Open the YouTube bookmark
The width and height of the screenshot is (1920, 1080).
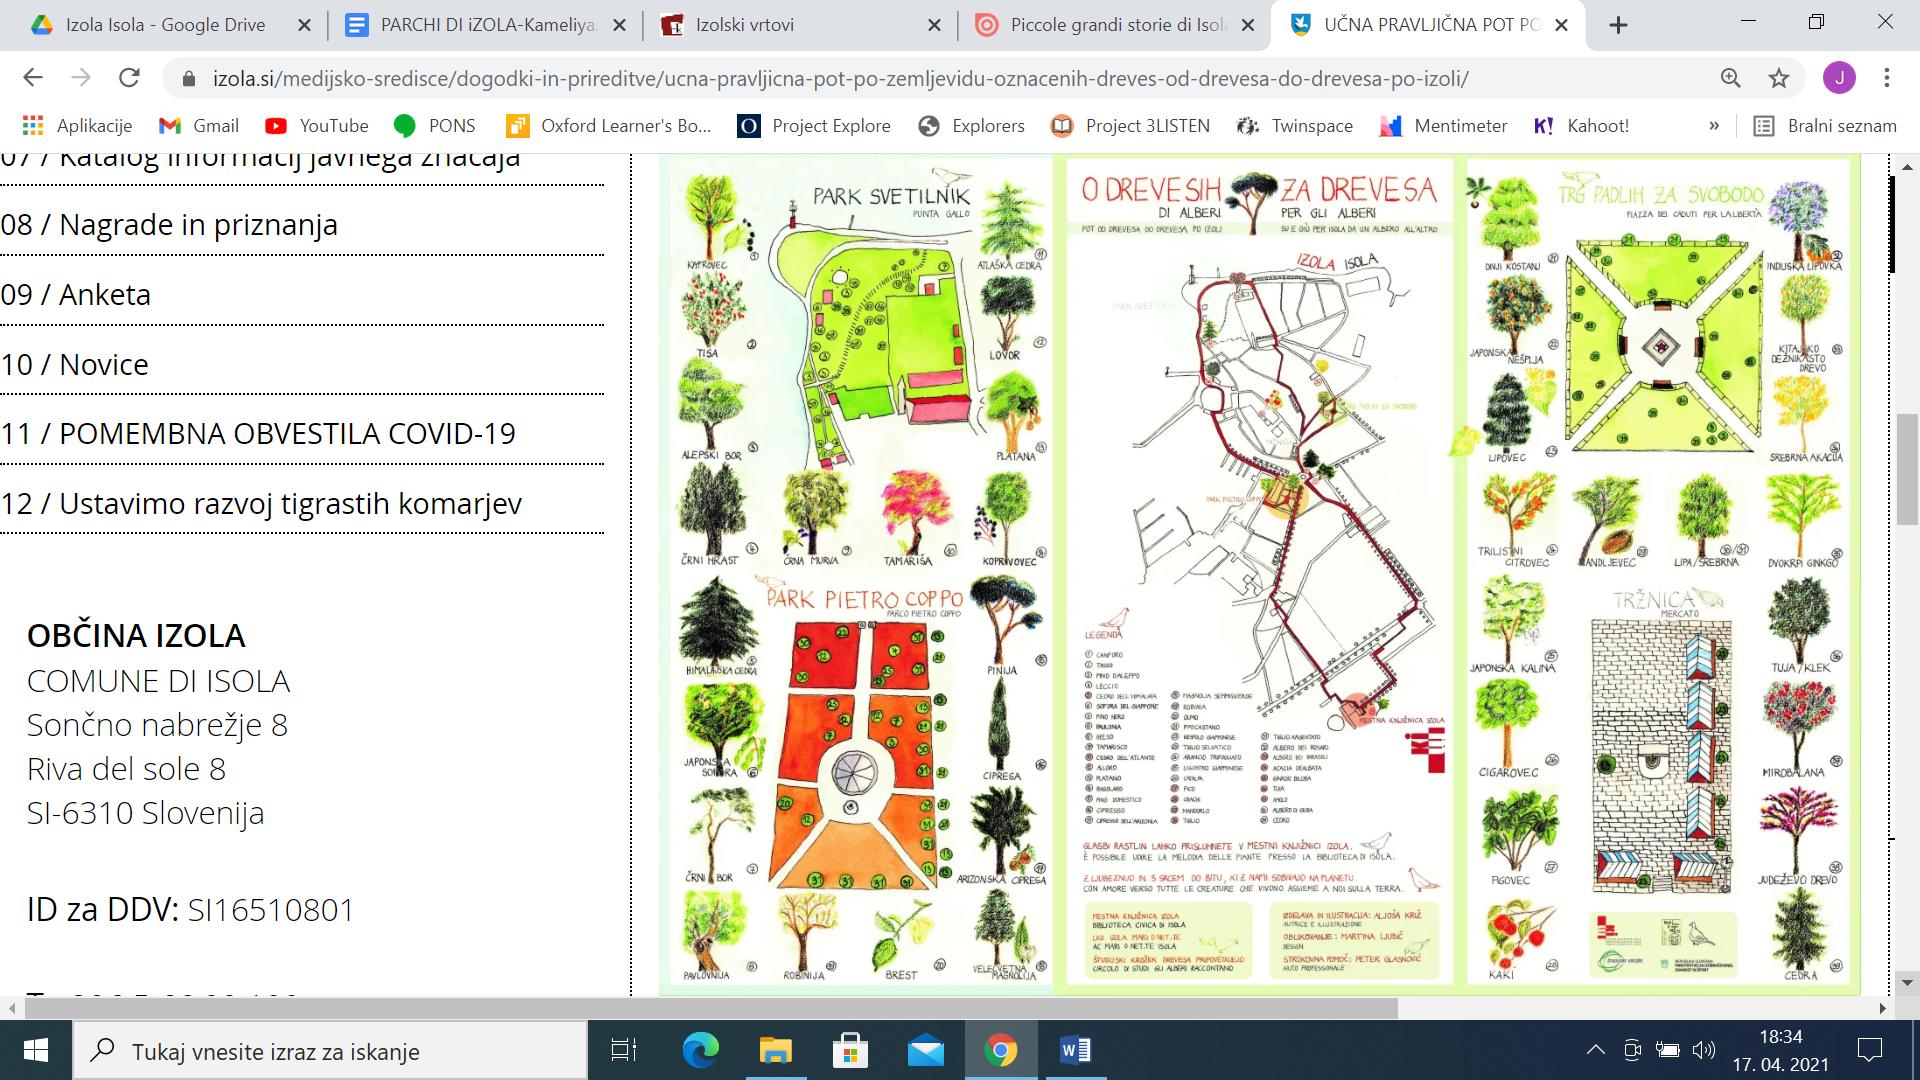click(x=316, y=125)
